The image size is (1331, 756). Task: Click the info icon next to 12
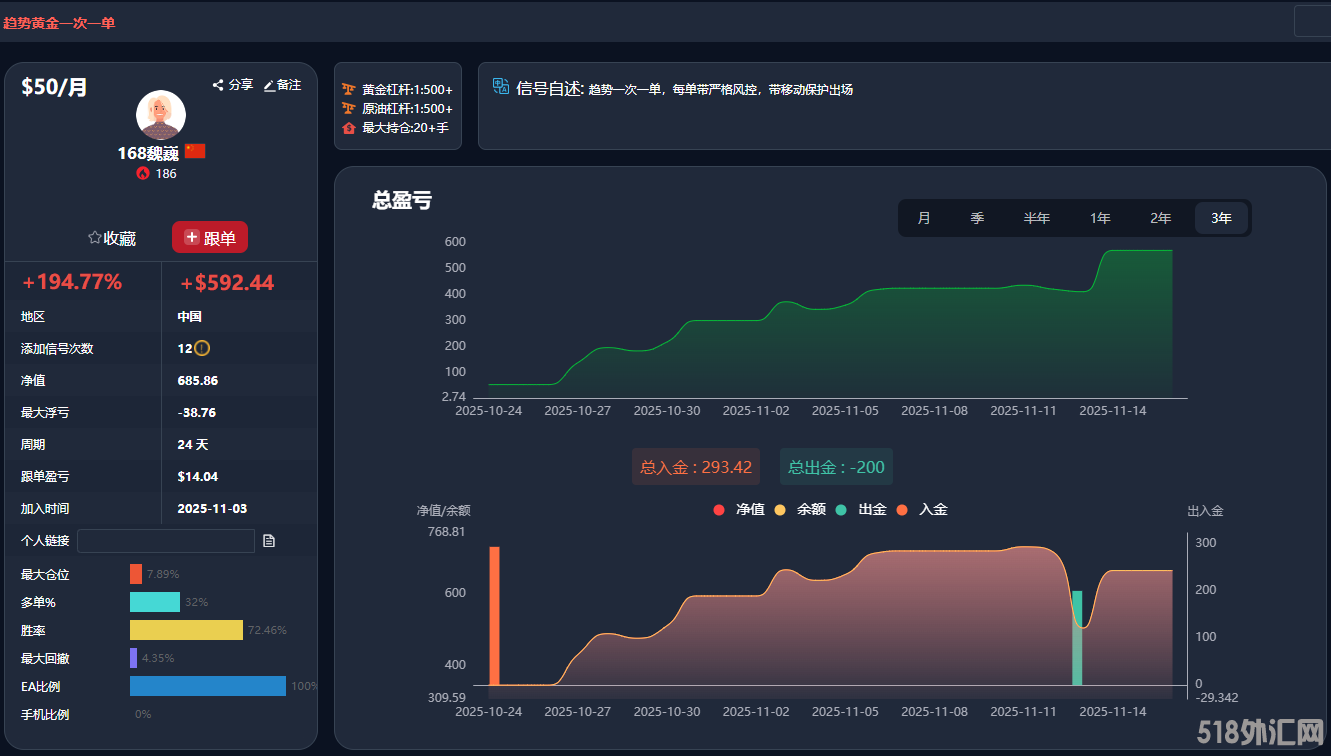(202, 348)
